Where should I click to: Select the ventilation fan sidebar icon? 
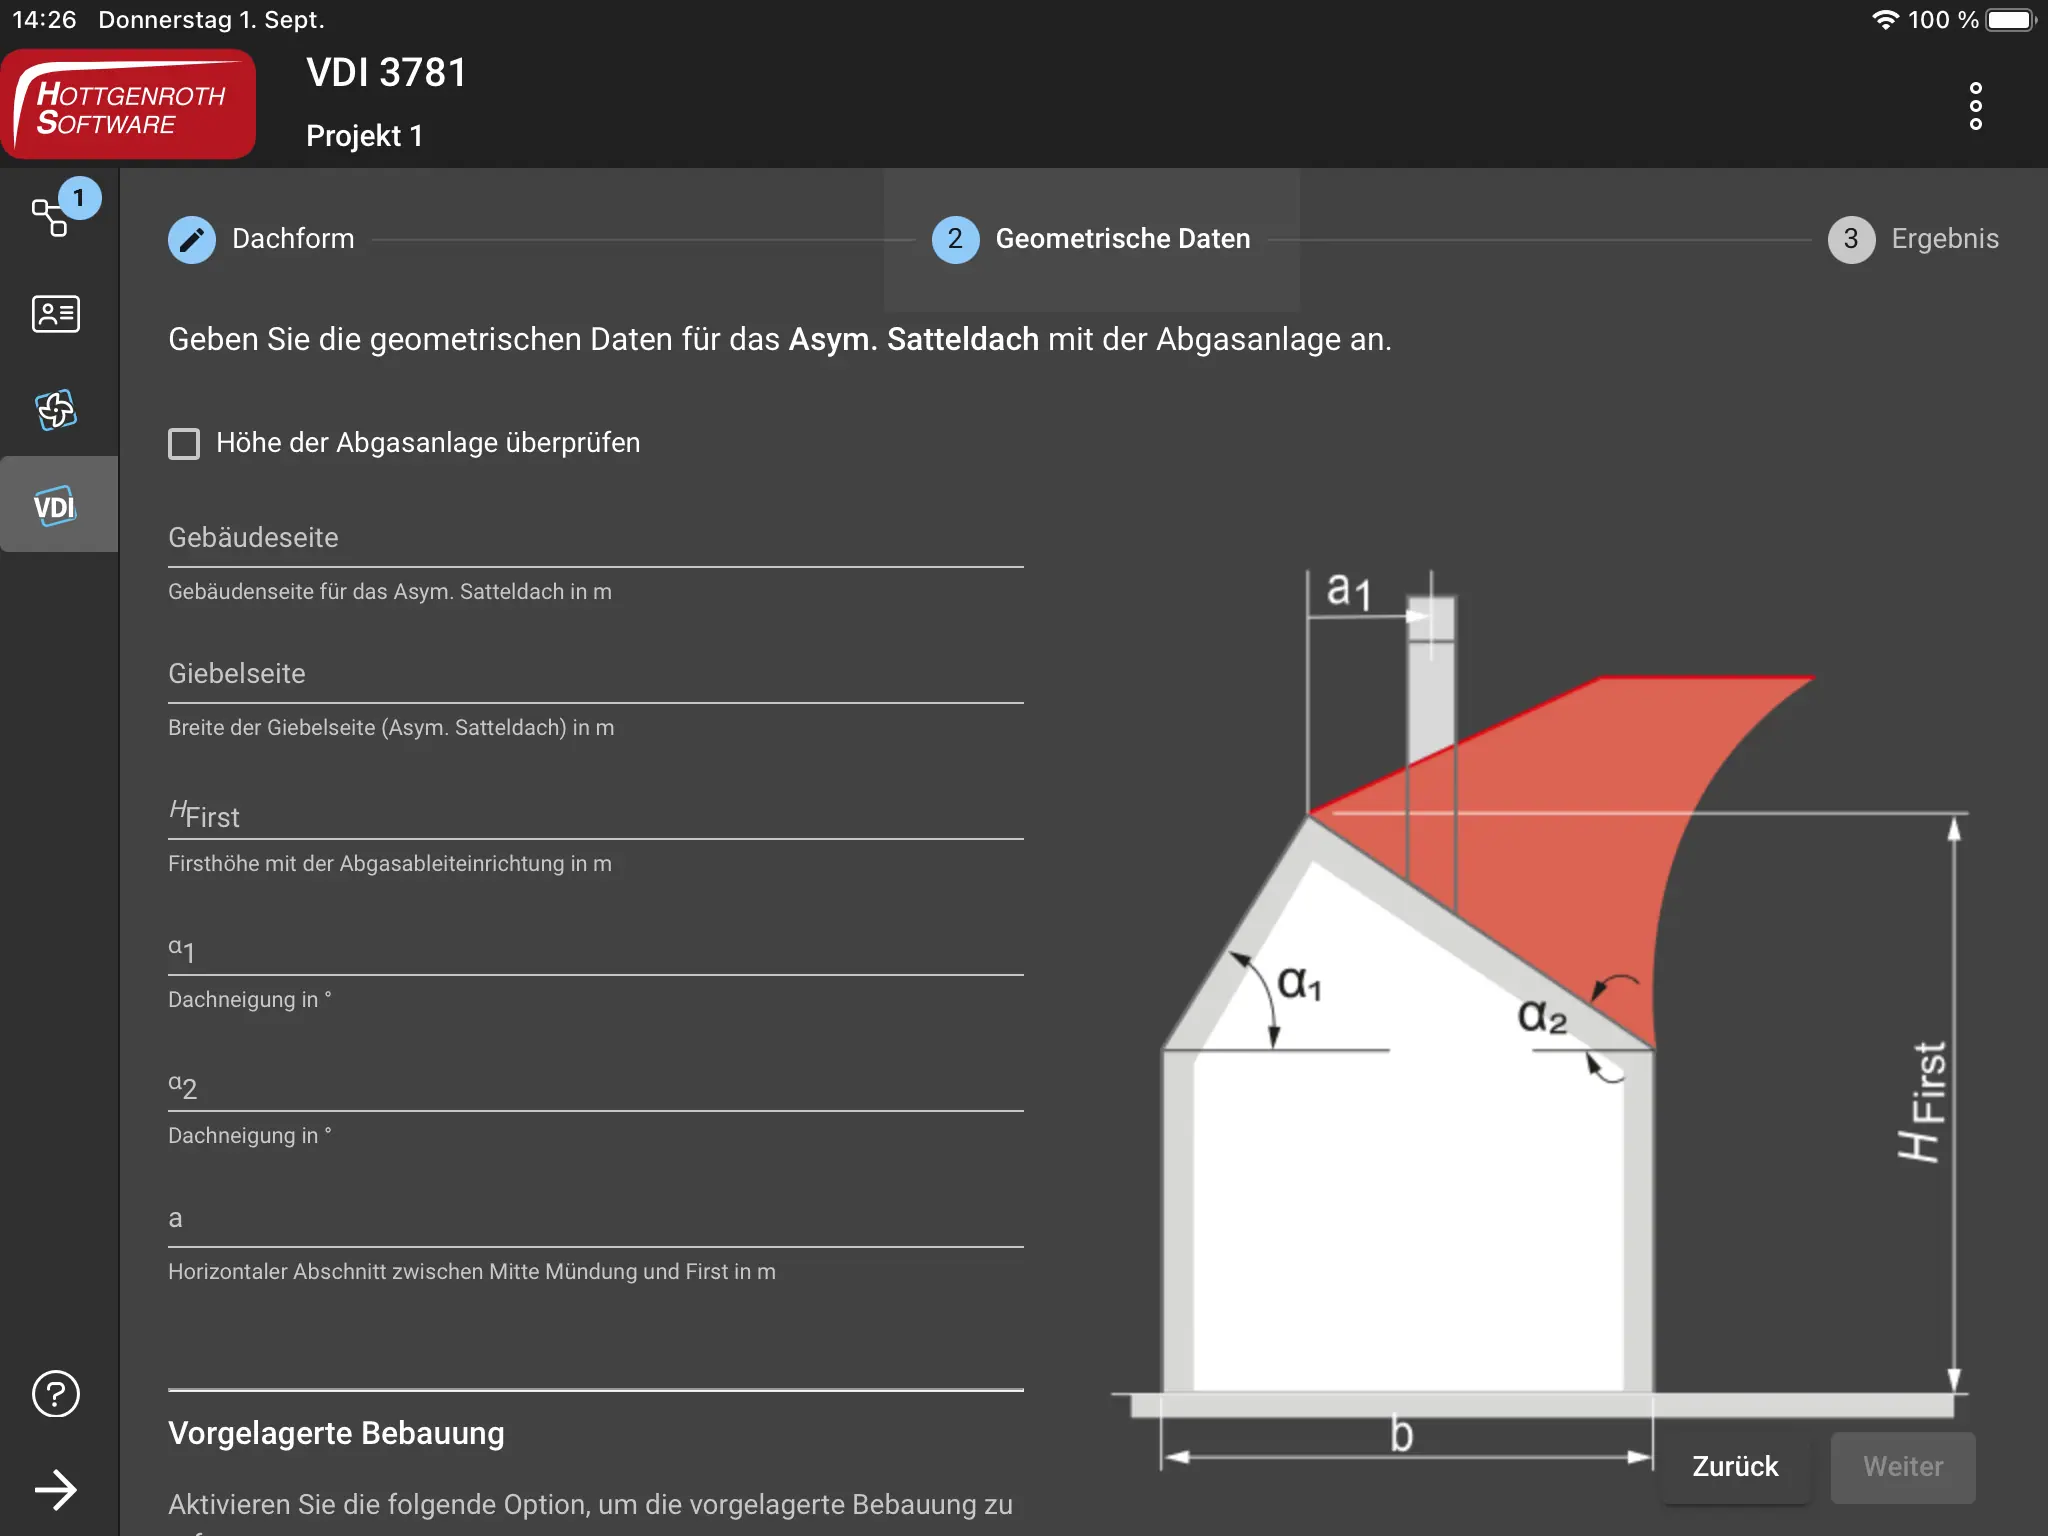point(56,409)
